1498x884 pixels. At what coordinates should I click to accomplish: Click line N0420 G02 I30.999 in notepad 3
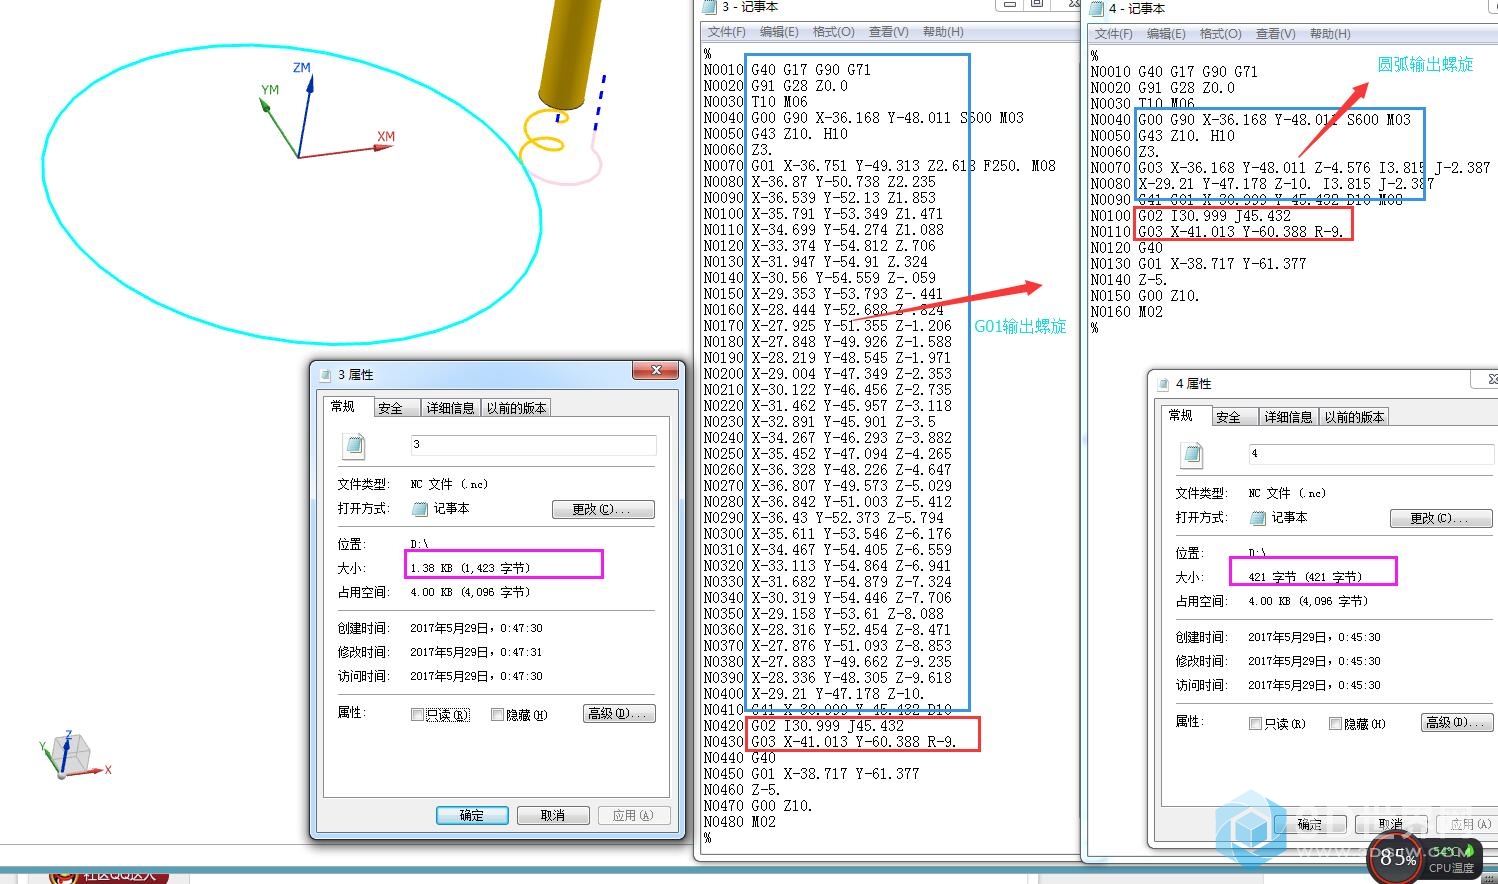click(x=803, y=726)
